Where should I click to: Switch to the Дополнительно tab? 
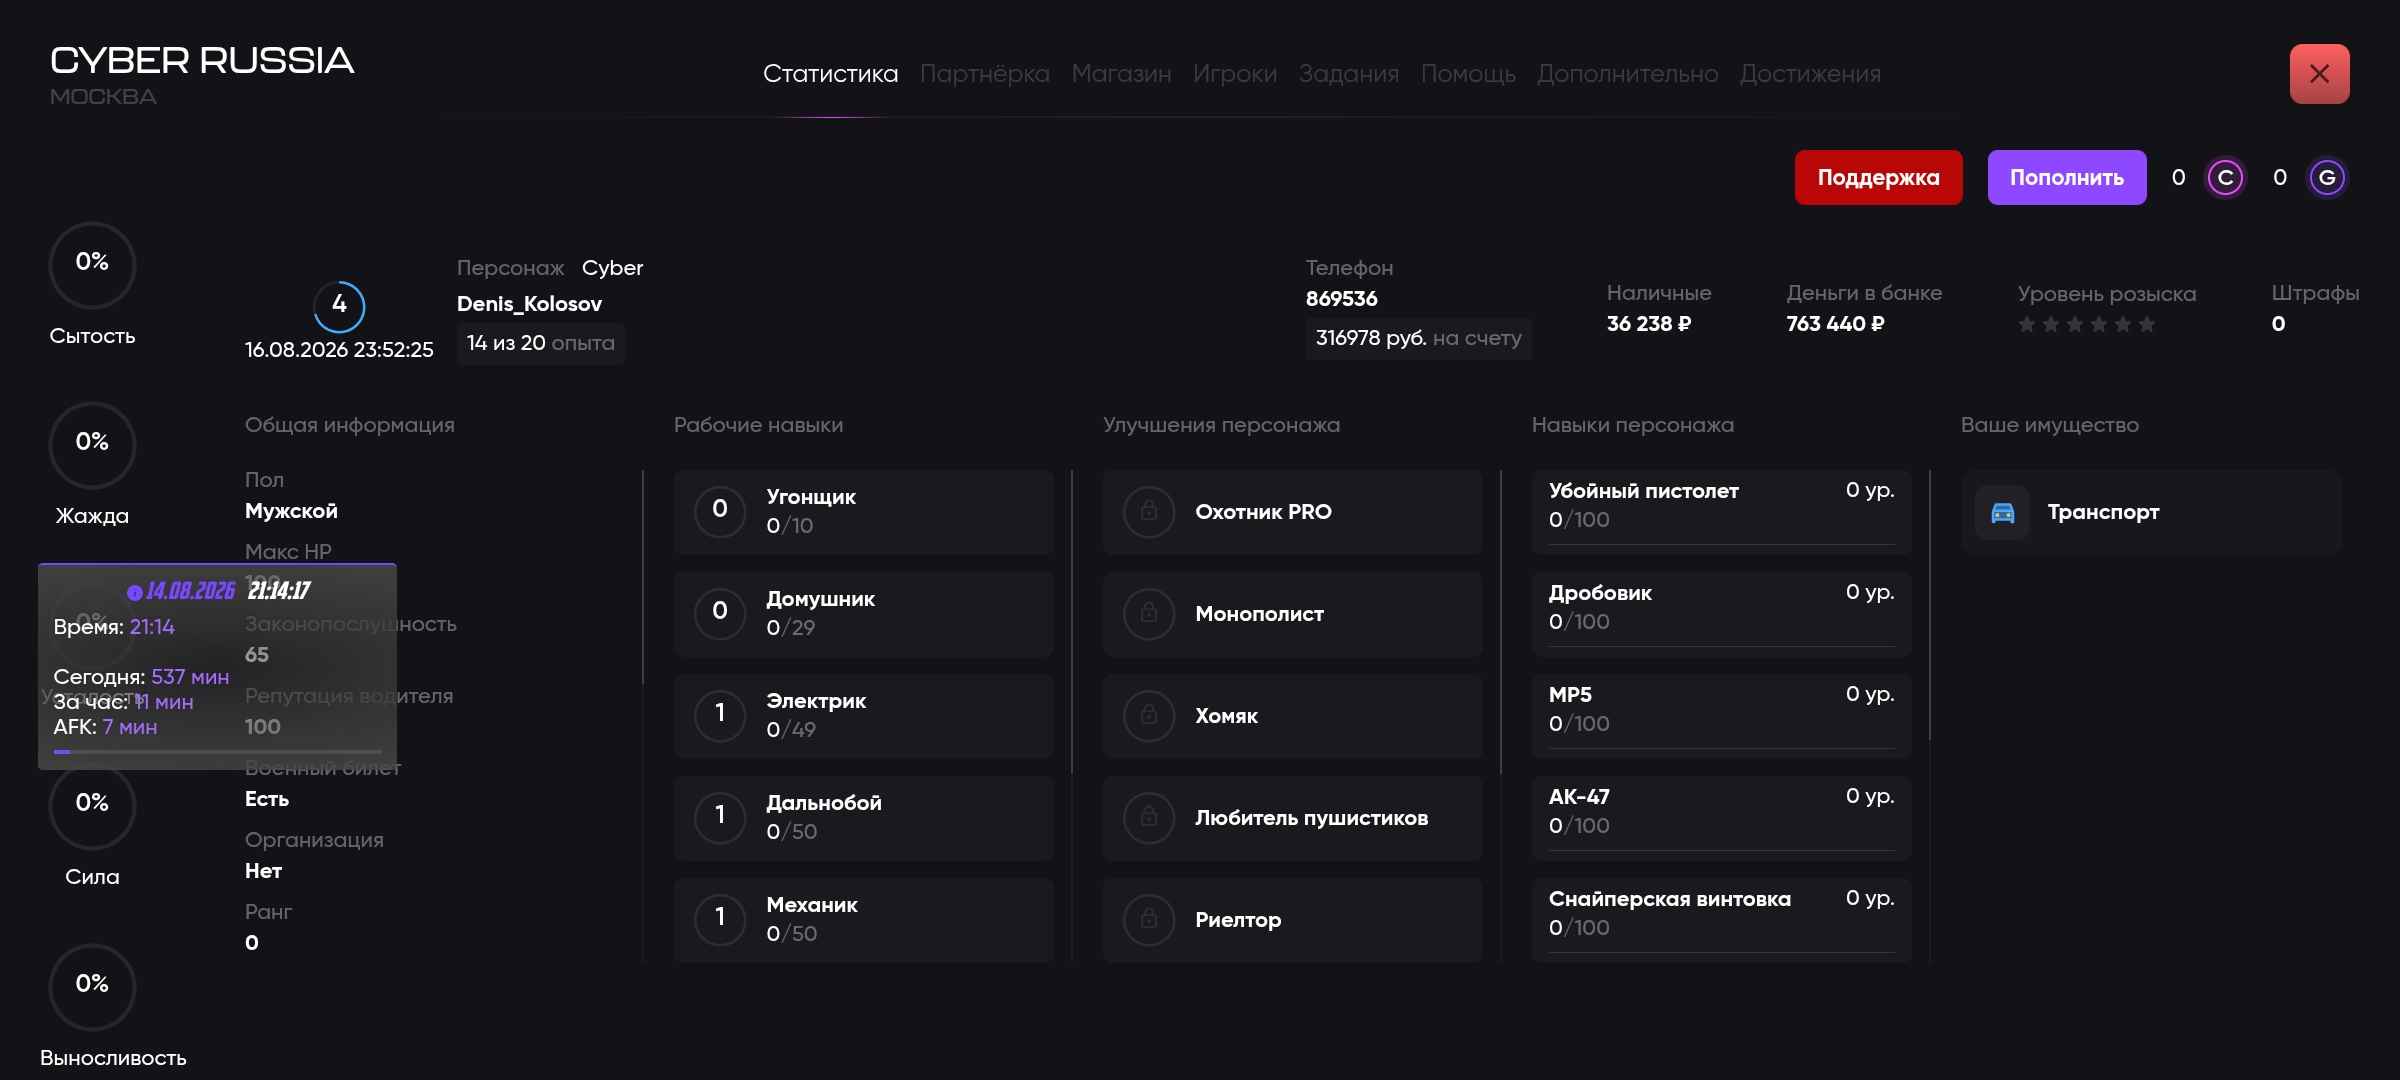click(1628, 74)
